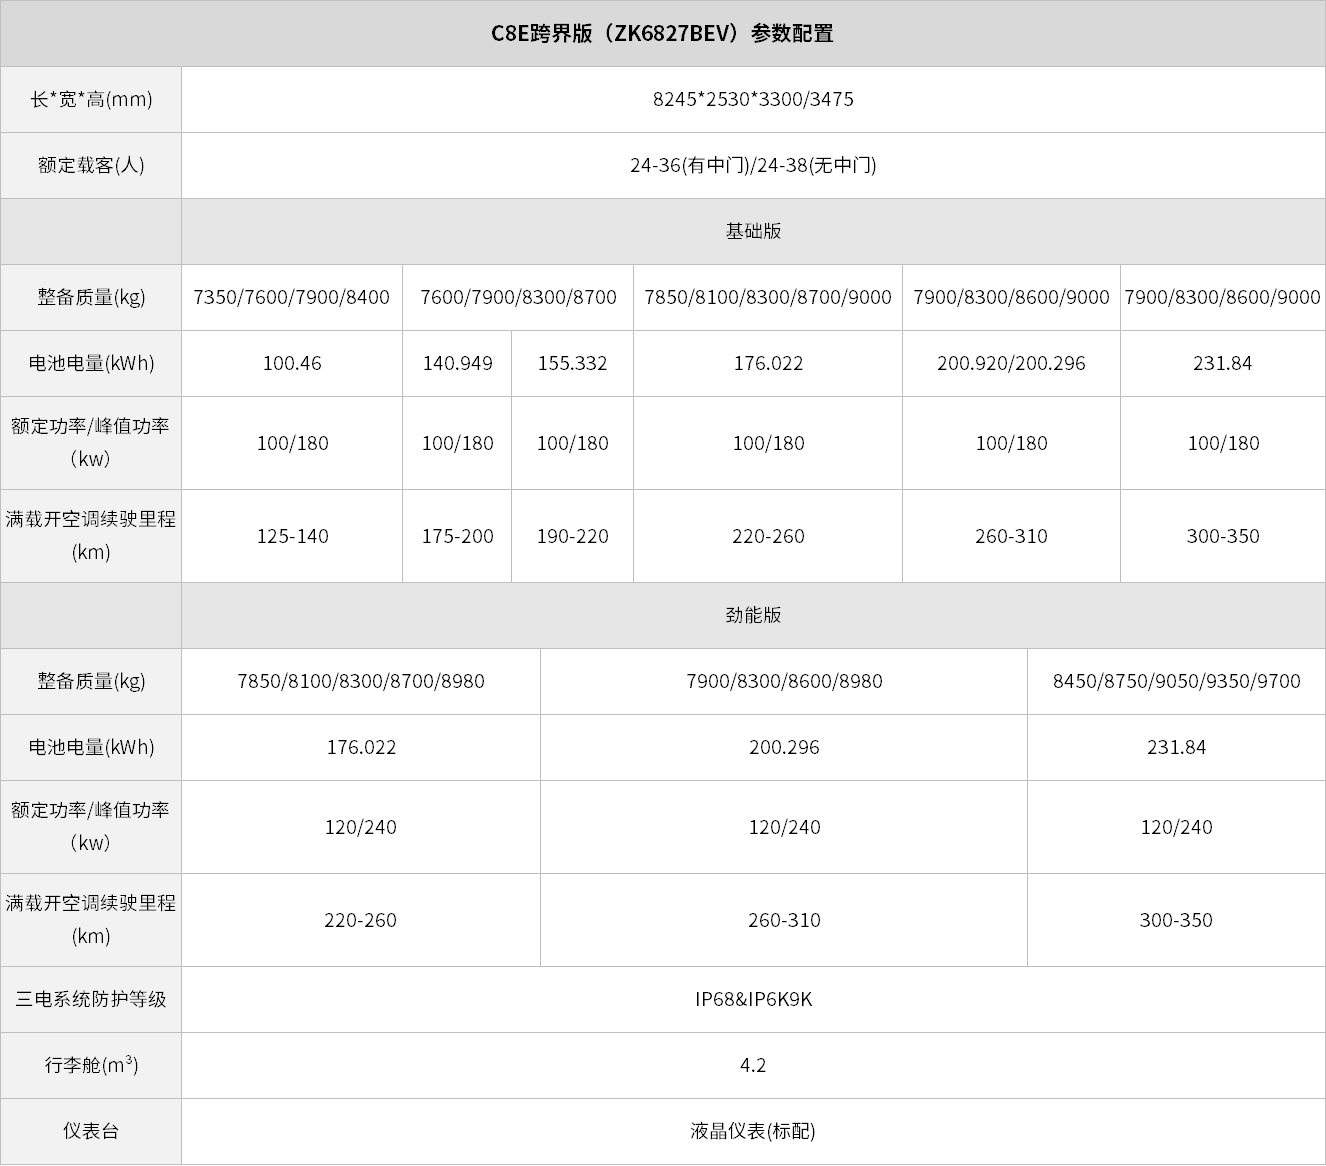
Task: Select the 175-200 range cell
Action: (457, 536)
